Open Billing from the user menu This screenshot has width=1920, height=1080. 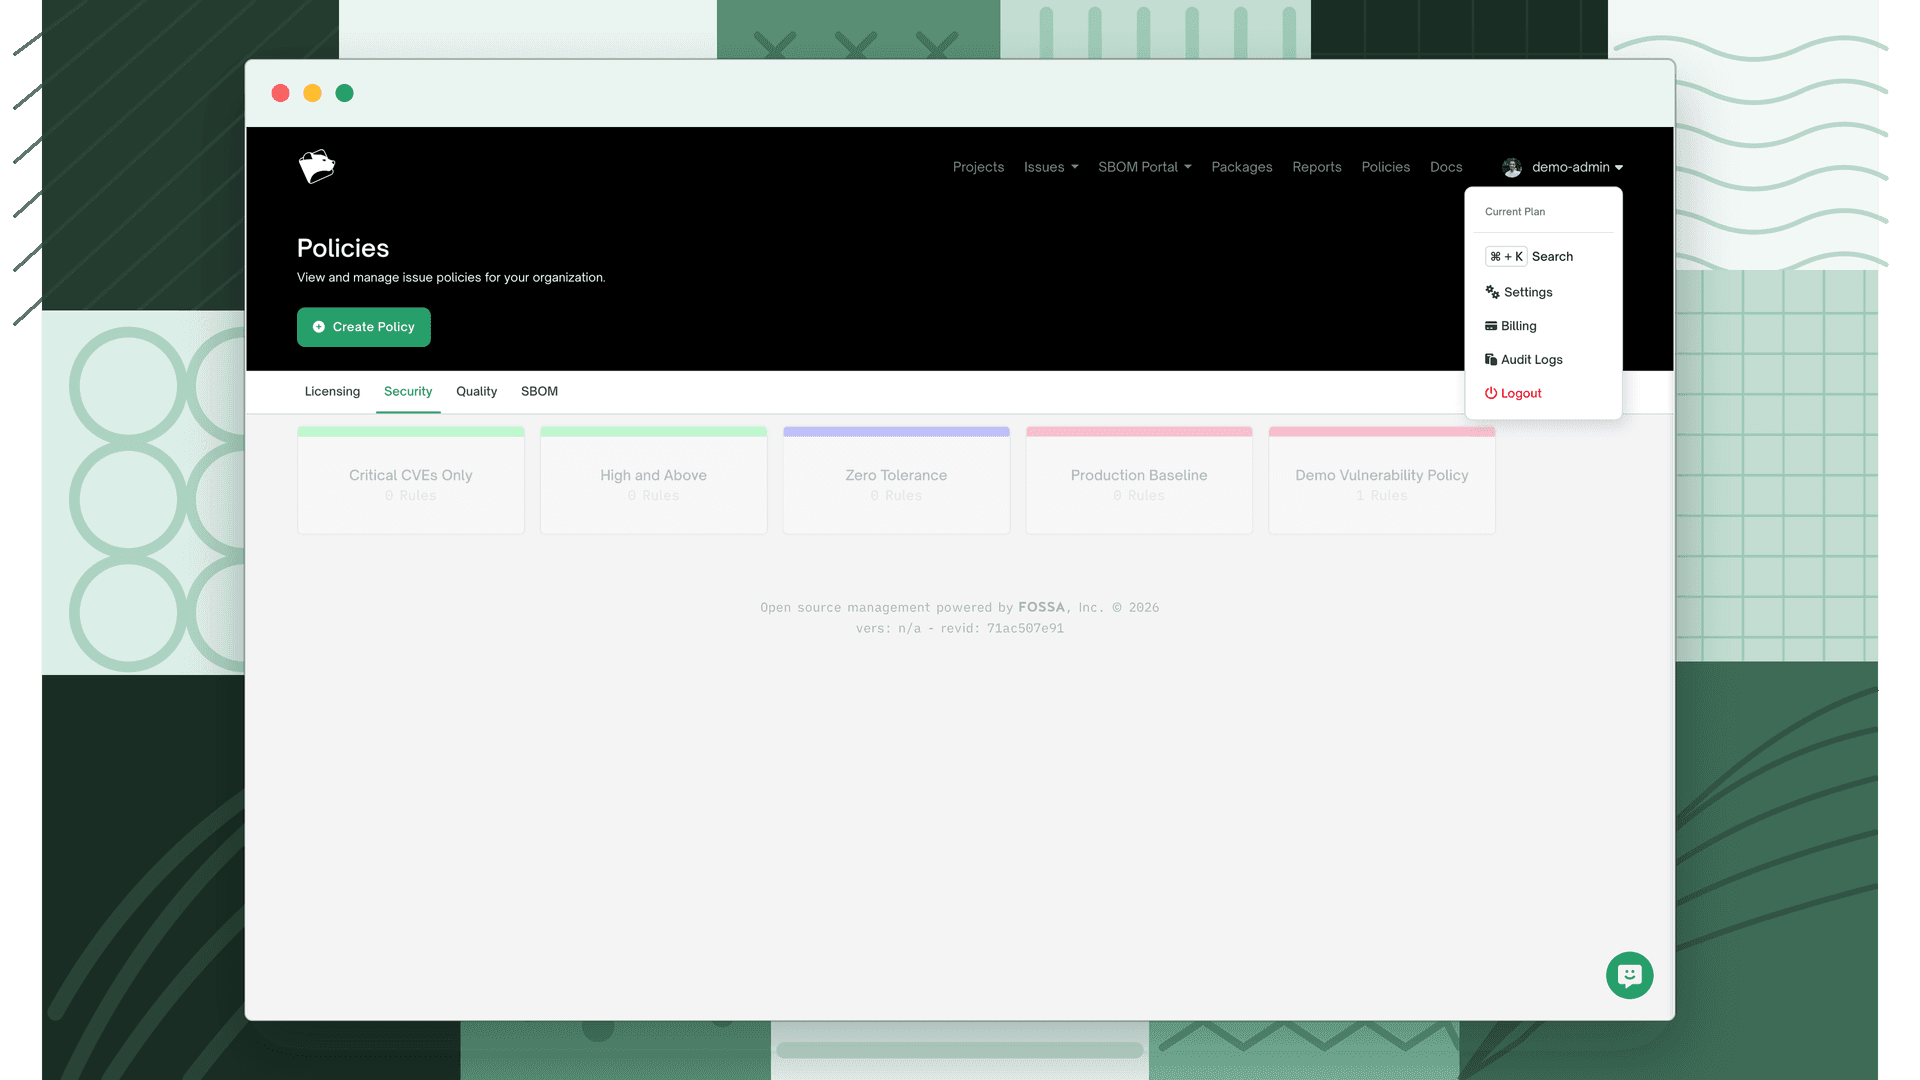1544,326
